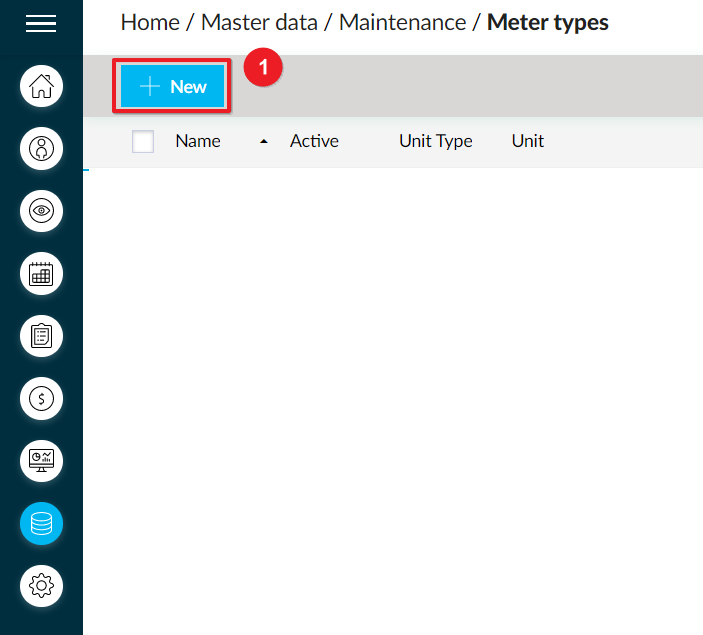Open the settings gear sidebar icon
This screenshot has width=703, height=635.
tap(41, 586)
